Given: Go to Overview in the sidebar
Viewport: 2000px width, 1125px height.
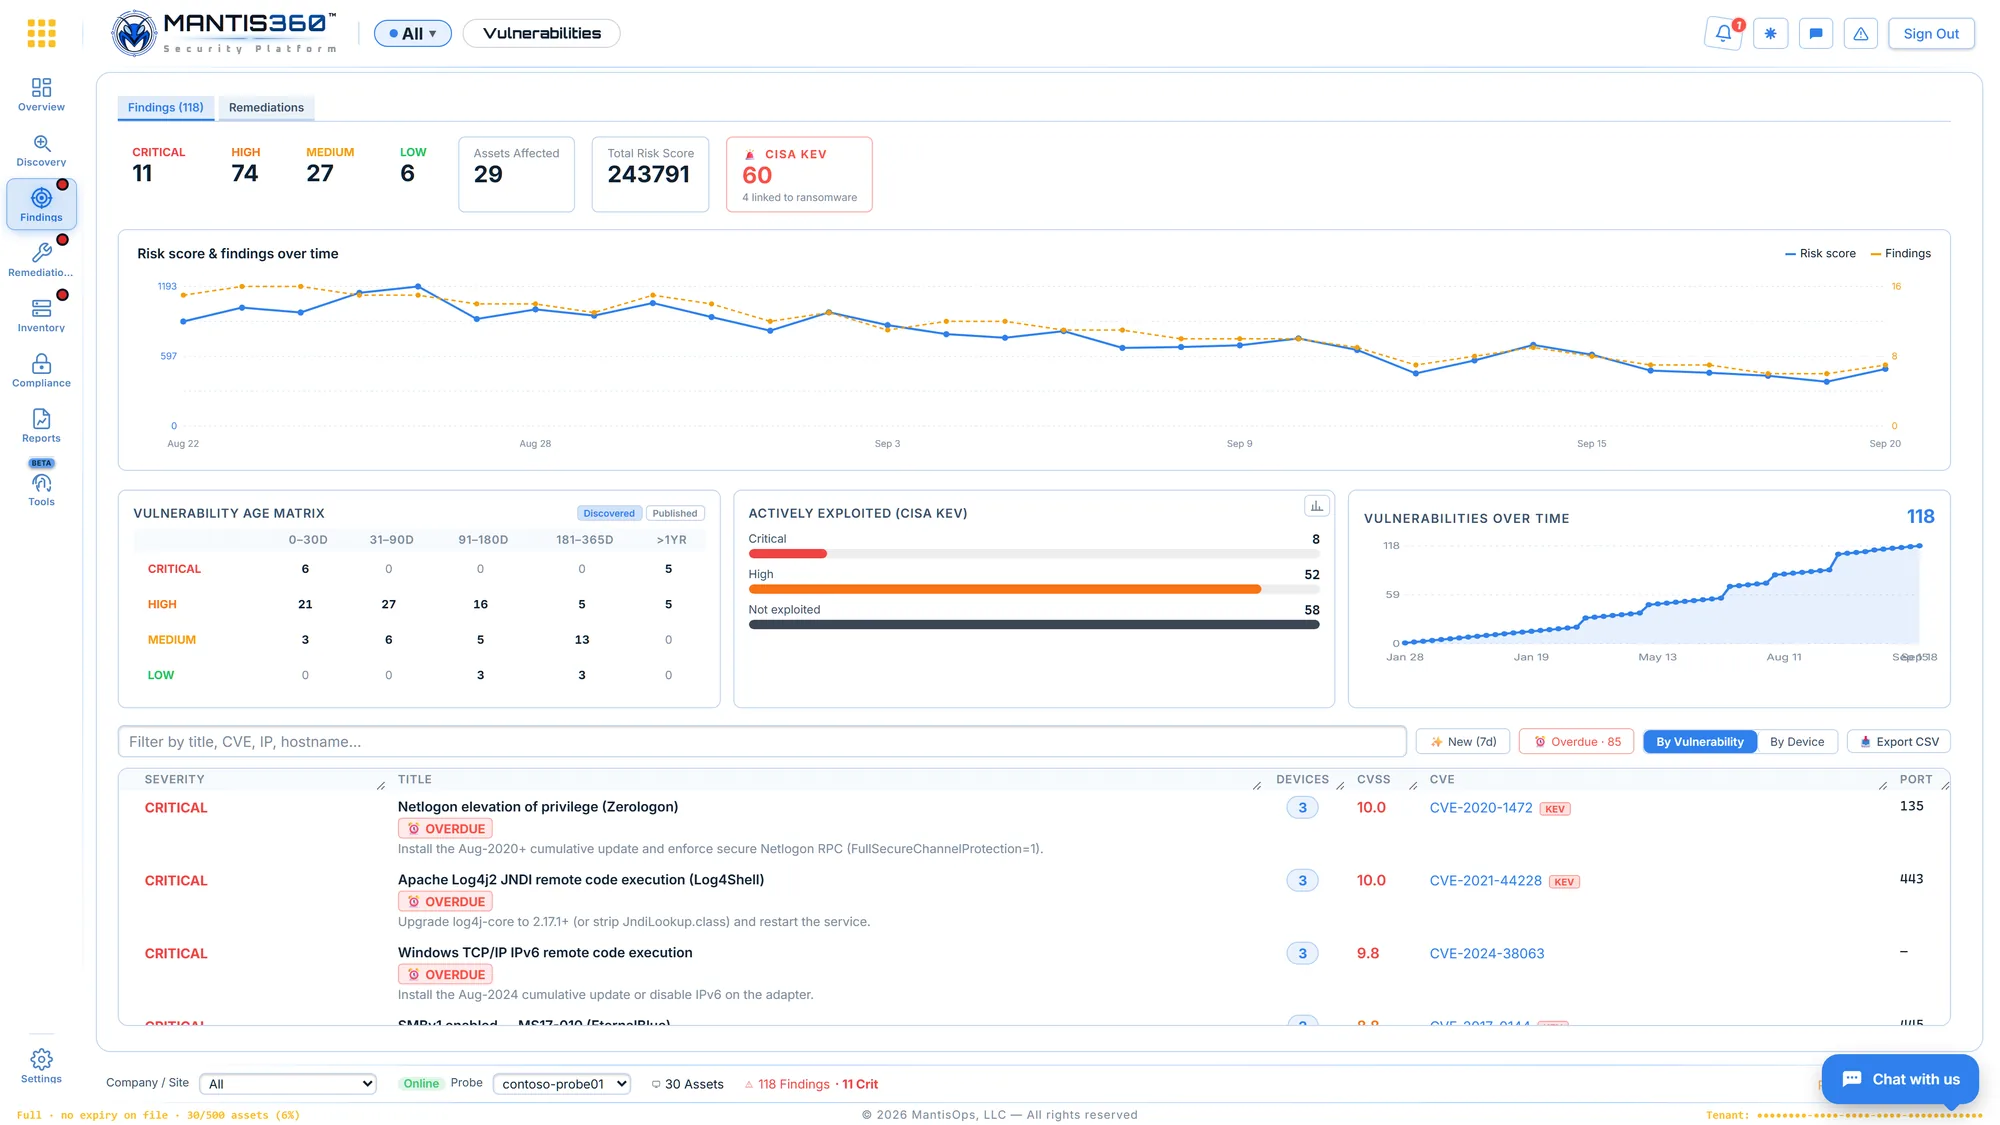Looking at the screenshot, I should (x=41, y=95).
